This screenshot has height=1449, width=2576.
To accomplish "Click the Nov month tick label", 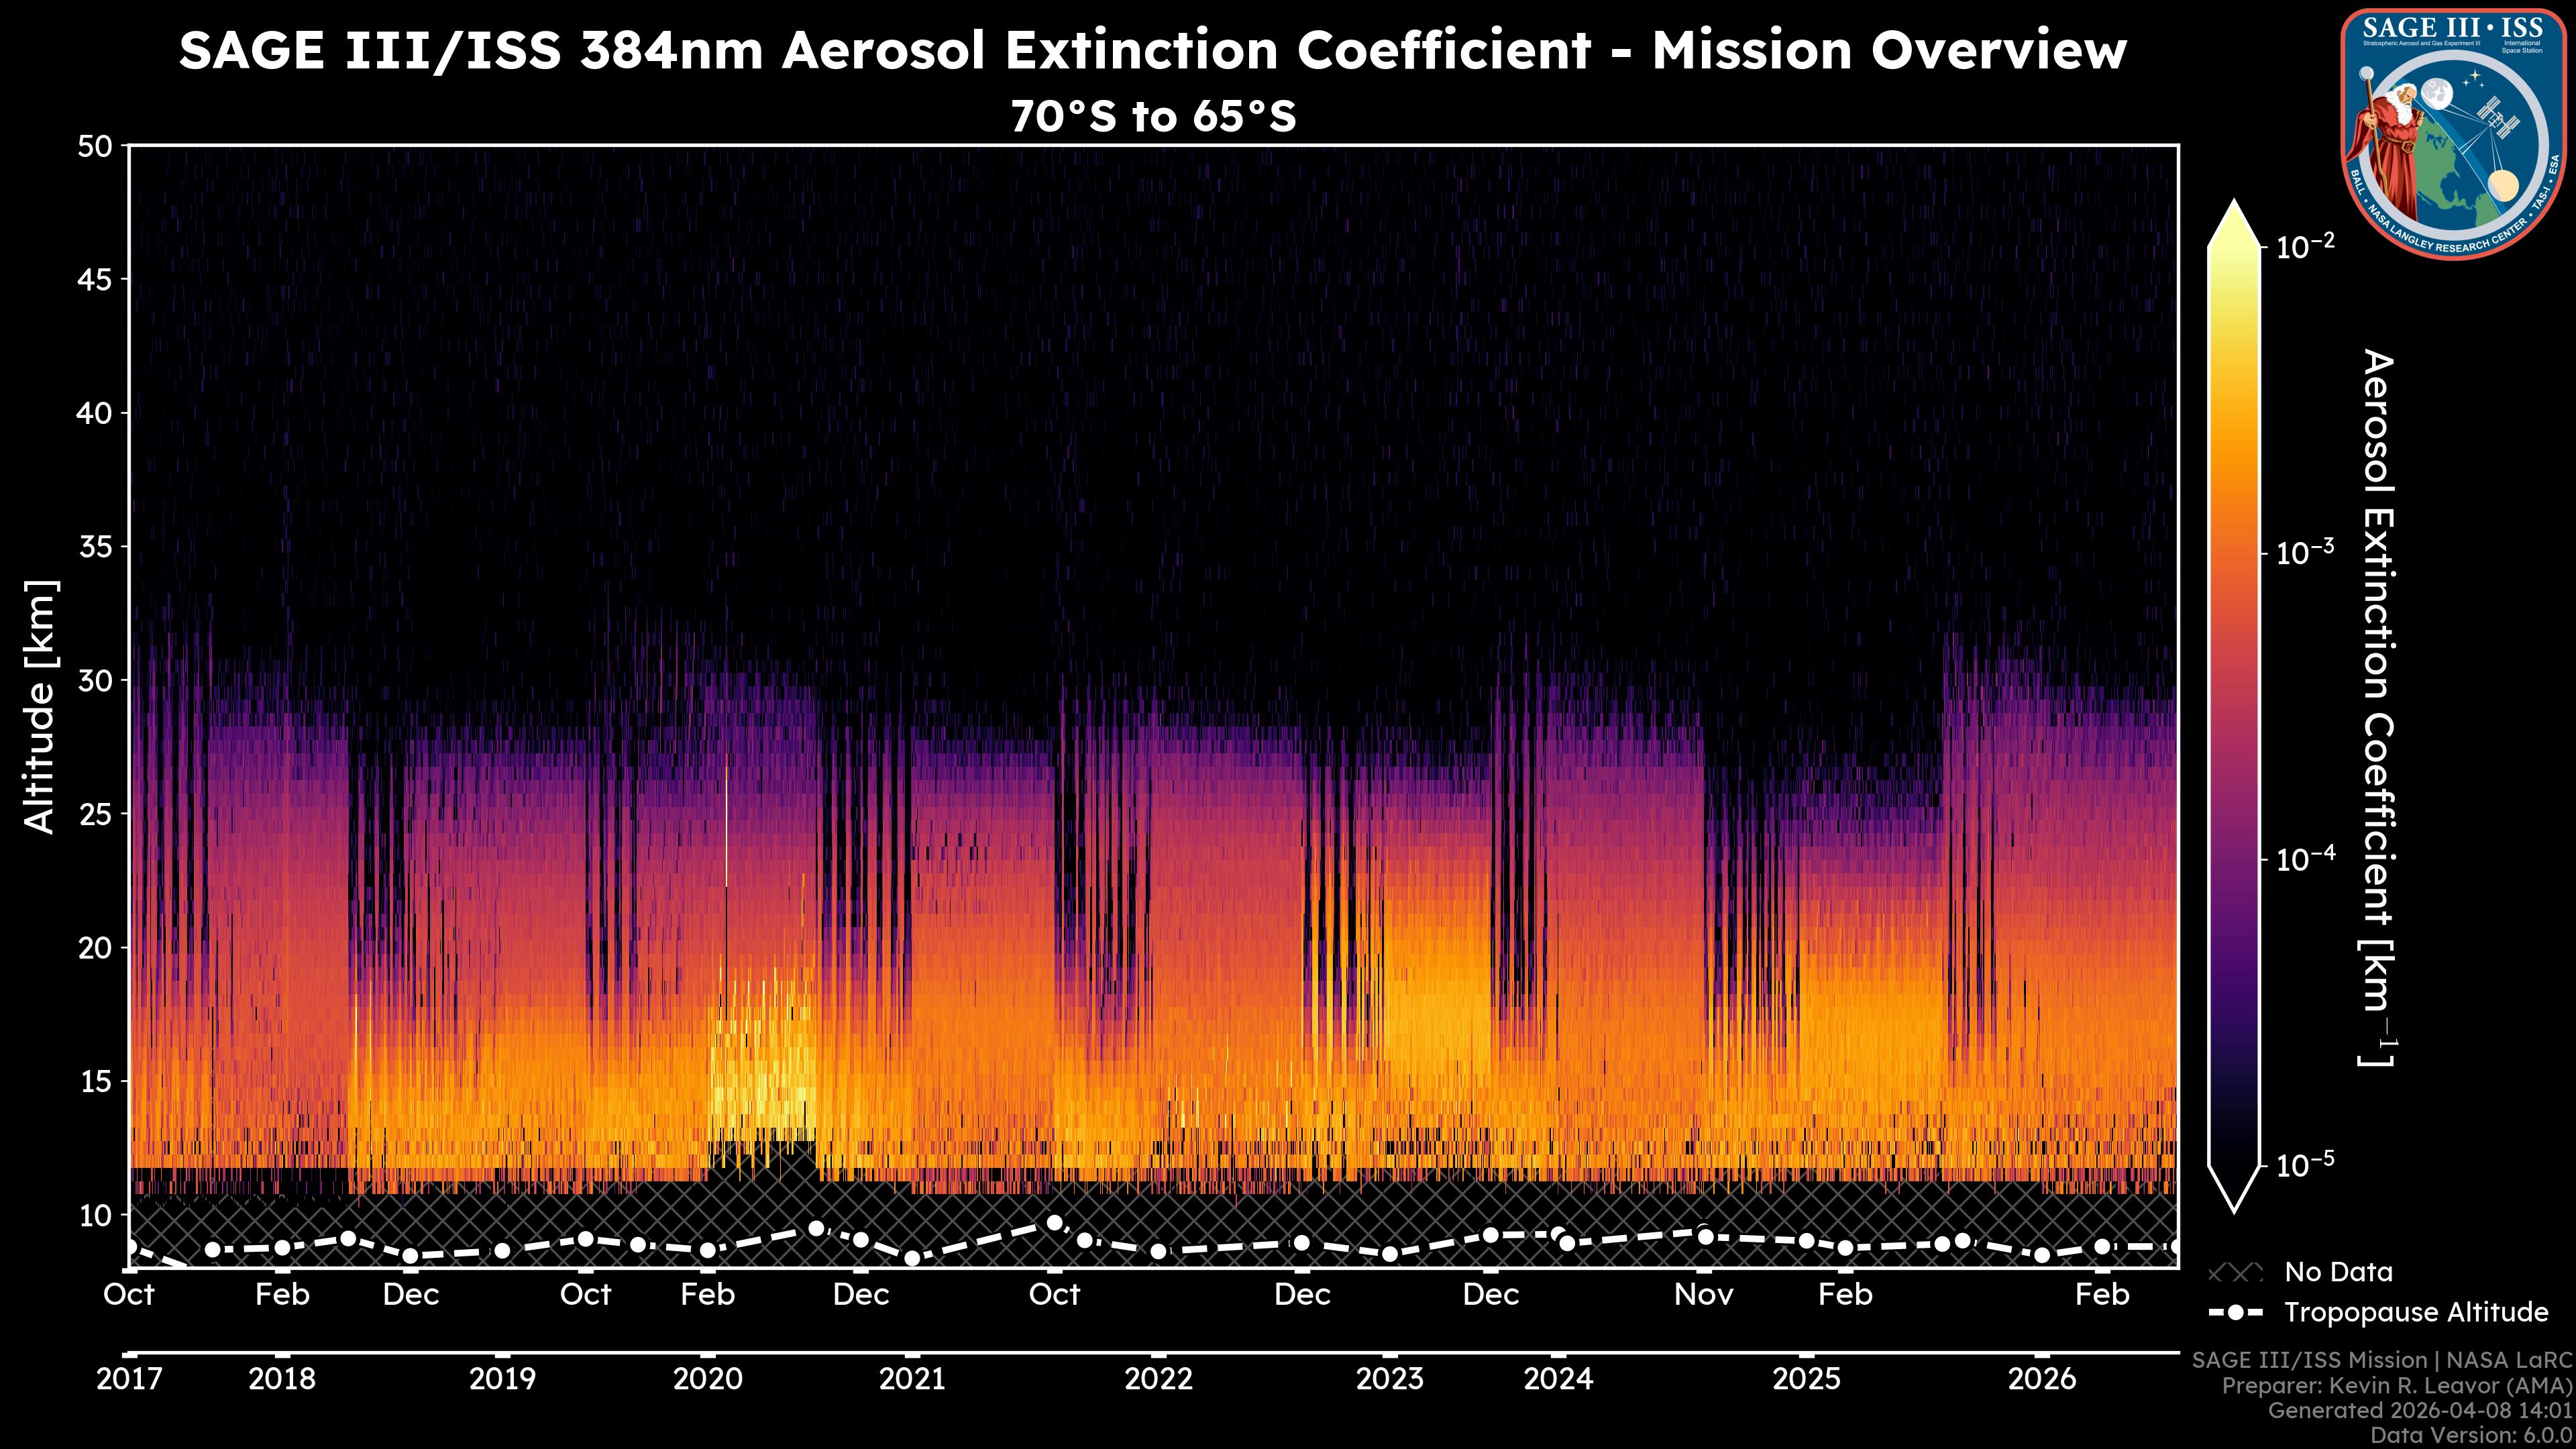I will pyautogui.click(x=1703, y=1295).
